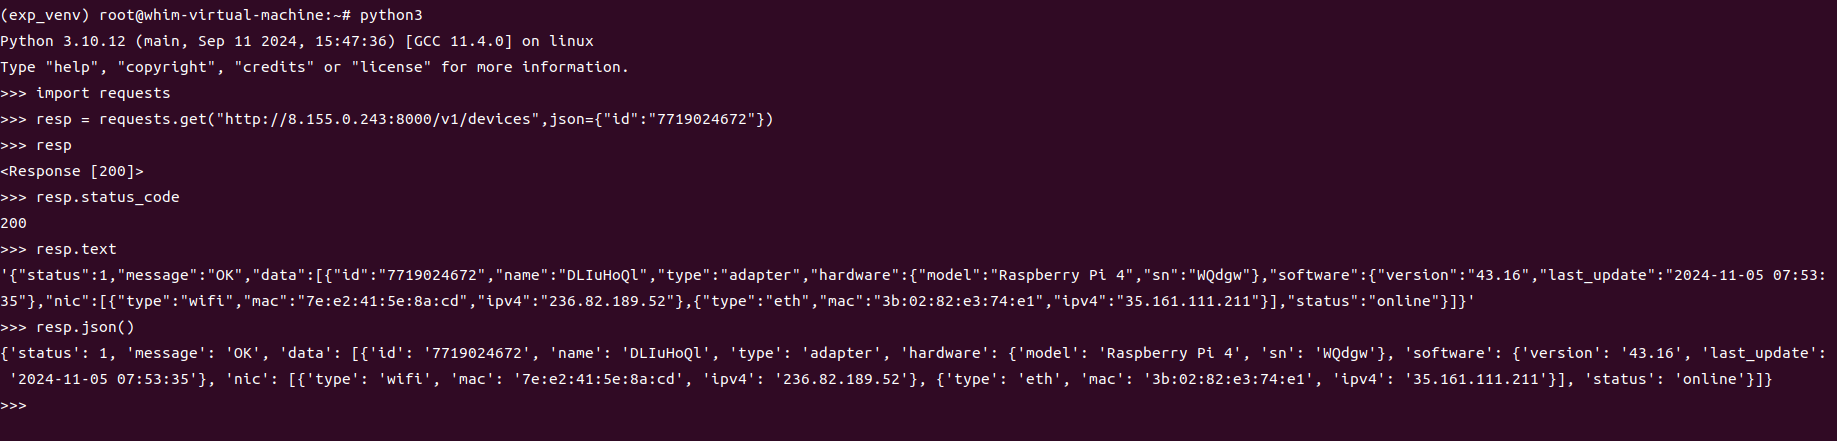
Task: Click the wifi IPv4 '236.82.189.52' in the resp.text output
Action: coord(608,301)
